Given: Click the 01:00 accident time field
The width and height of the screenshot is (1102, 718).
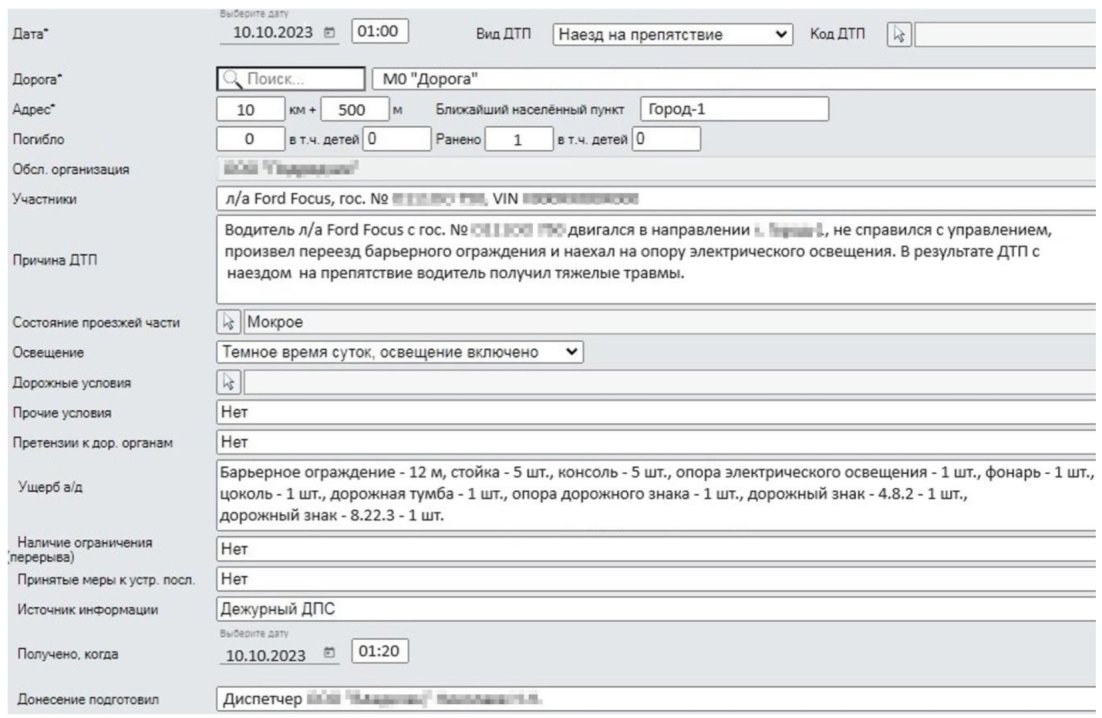Looking at the screenshot, I should (x=380, y=32).
